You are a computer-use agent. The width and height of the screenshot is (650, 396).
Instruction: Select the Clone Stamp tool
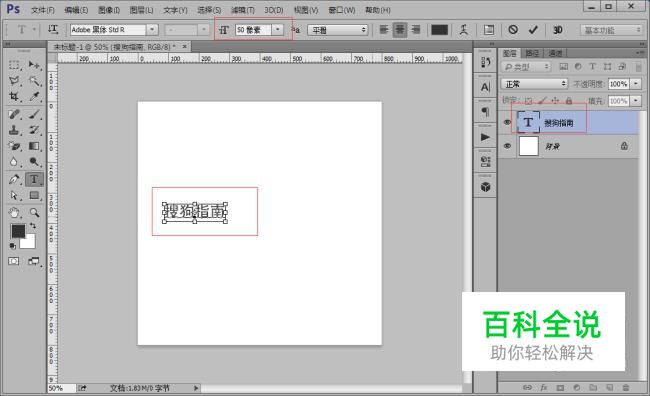point(14,130)
